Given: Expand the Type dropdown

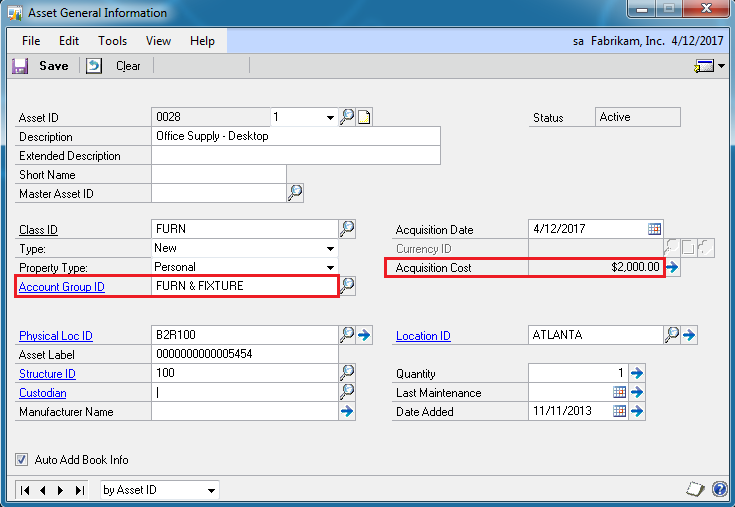Looking at the screenshot, I should click(330, 248).
